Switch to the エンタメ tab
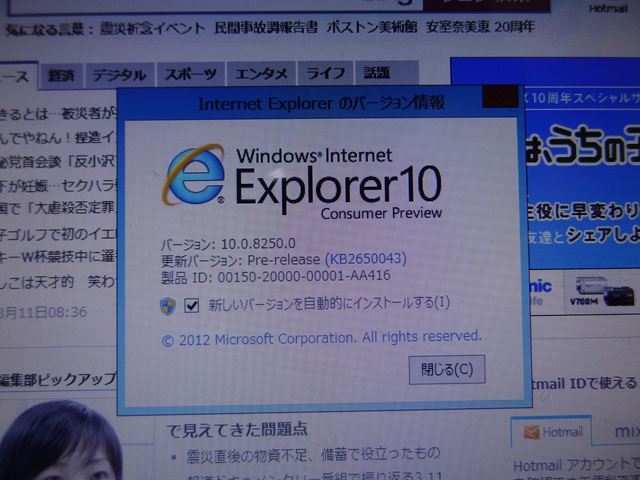The width and height of the screenshot is (640, 480). pyautogui.click(x=261, y=74)
